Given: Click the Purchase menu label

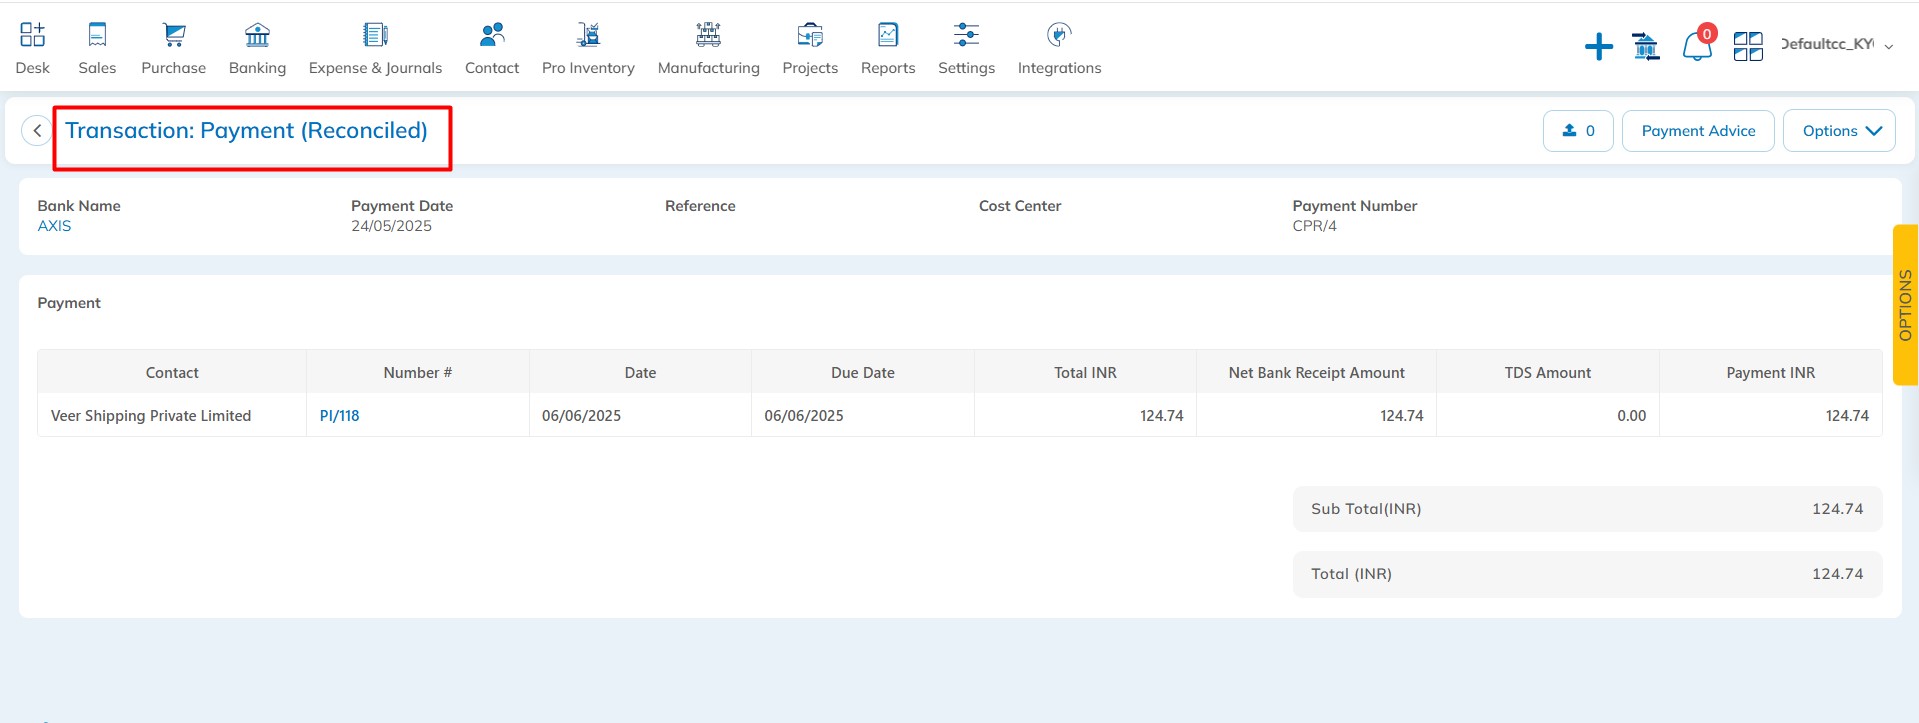Looking at the screenshot, I should [x=174, y=68].
